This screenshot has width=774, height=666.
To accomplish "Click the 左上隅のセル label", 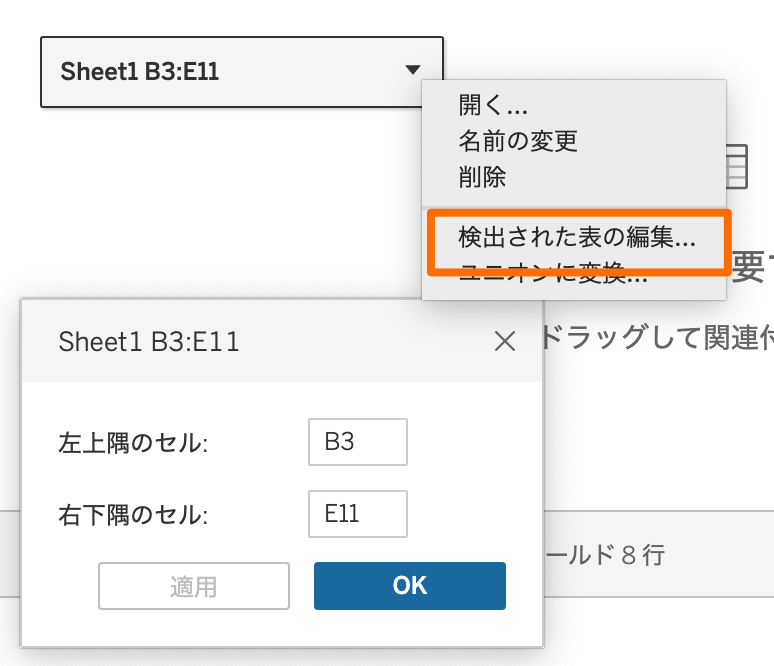I will (133, 443).
